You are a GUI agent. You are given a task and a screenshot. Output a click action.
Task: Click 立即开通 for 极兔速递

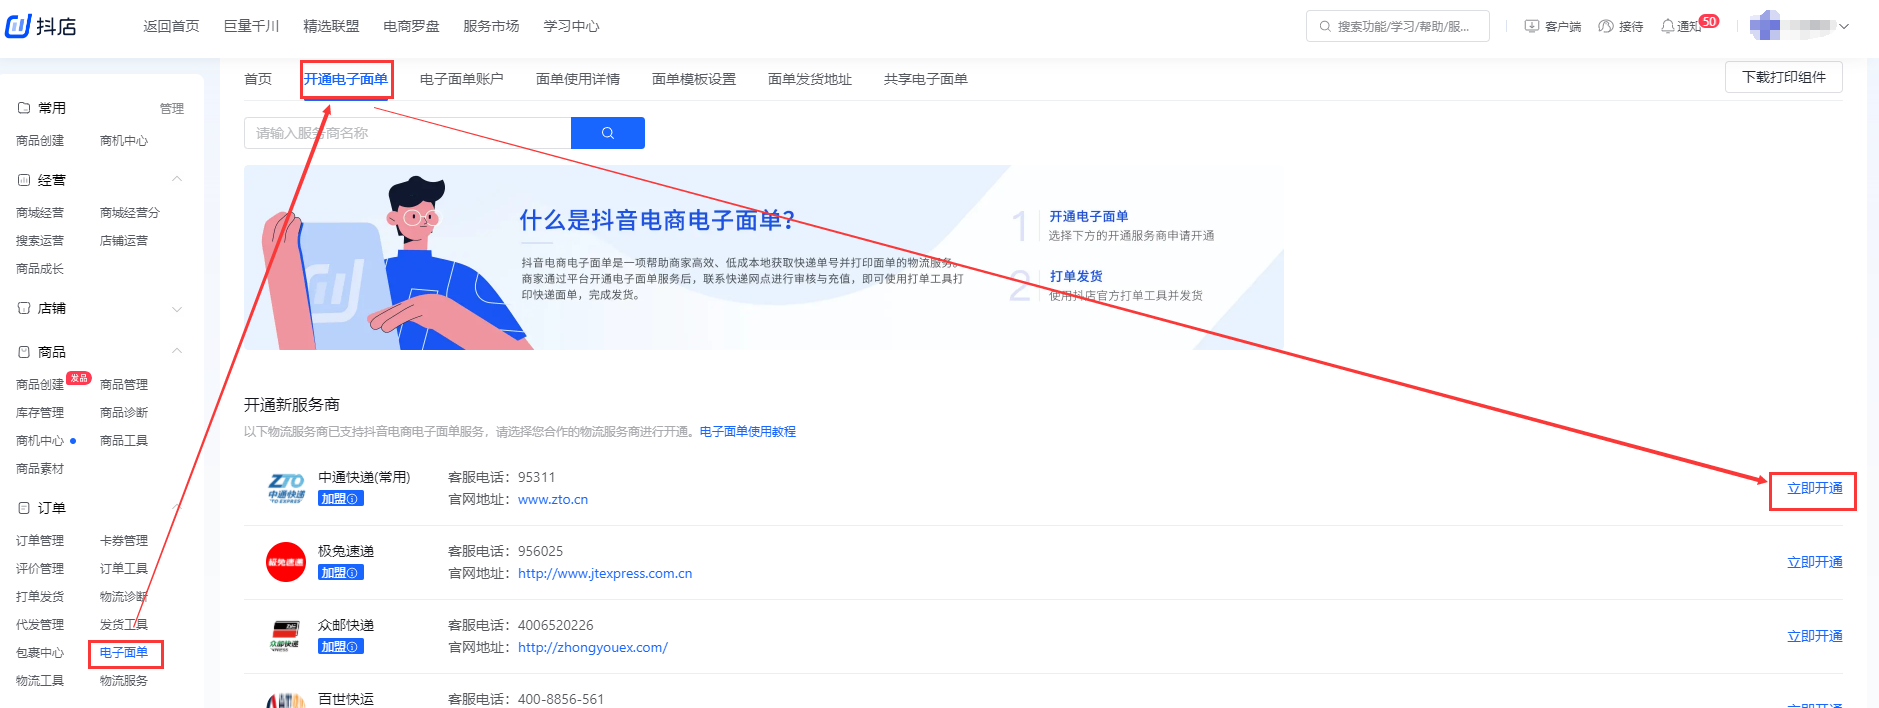pyautogui.click(x=1814, y=562)
